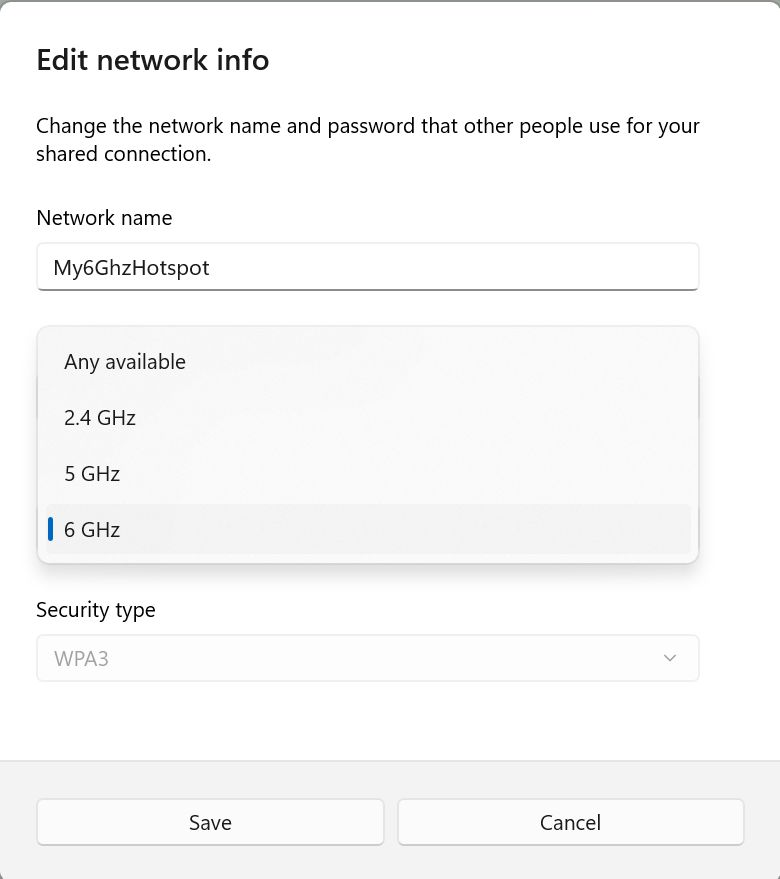This screenshot has height=879, width=780.
Task: Choose the 2.4 GHz band option
Action: click(100, 418)
